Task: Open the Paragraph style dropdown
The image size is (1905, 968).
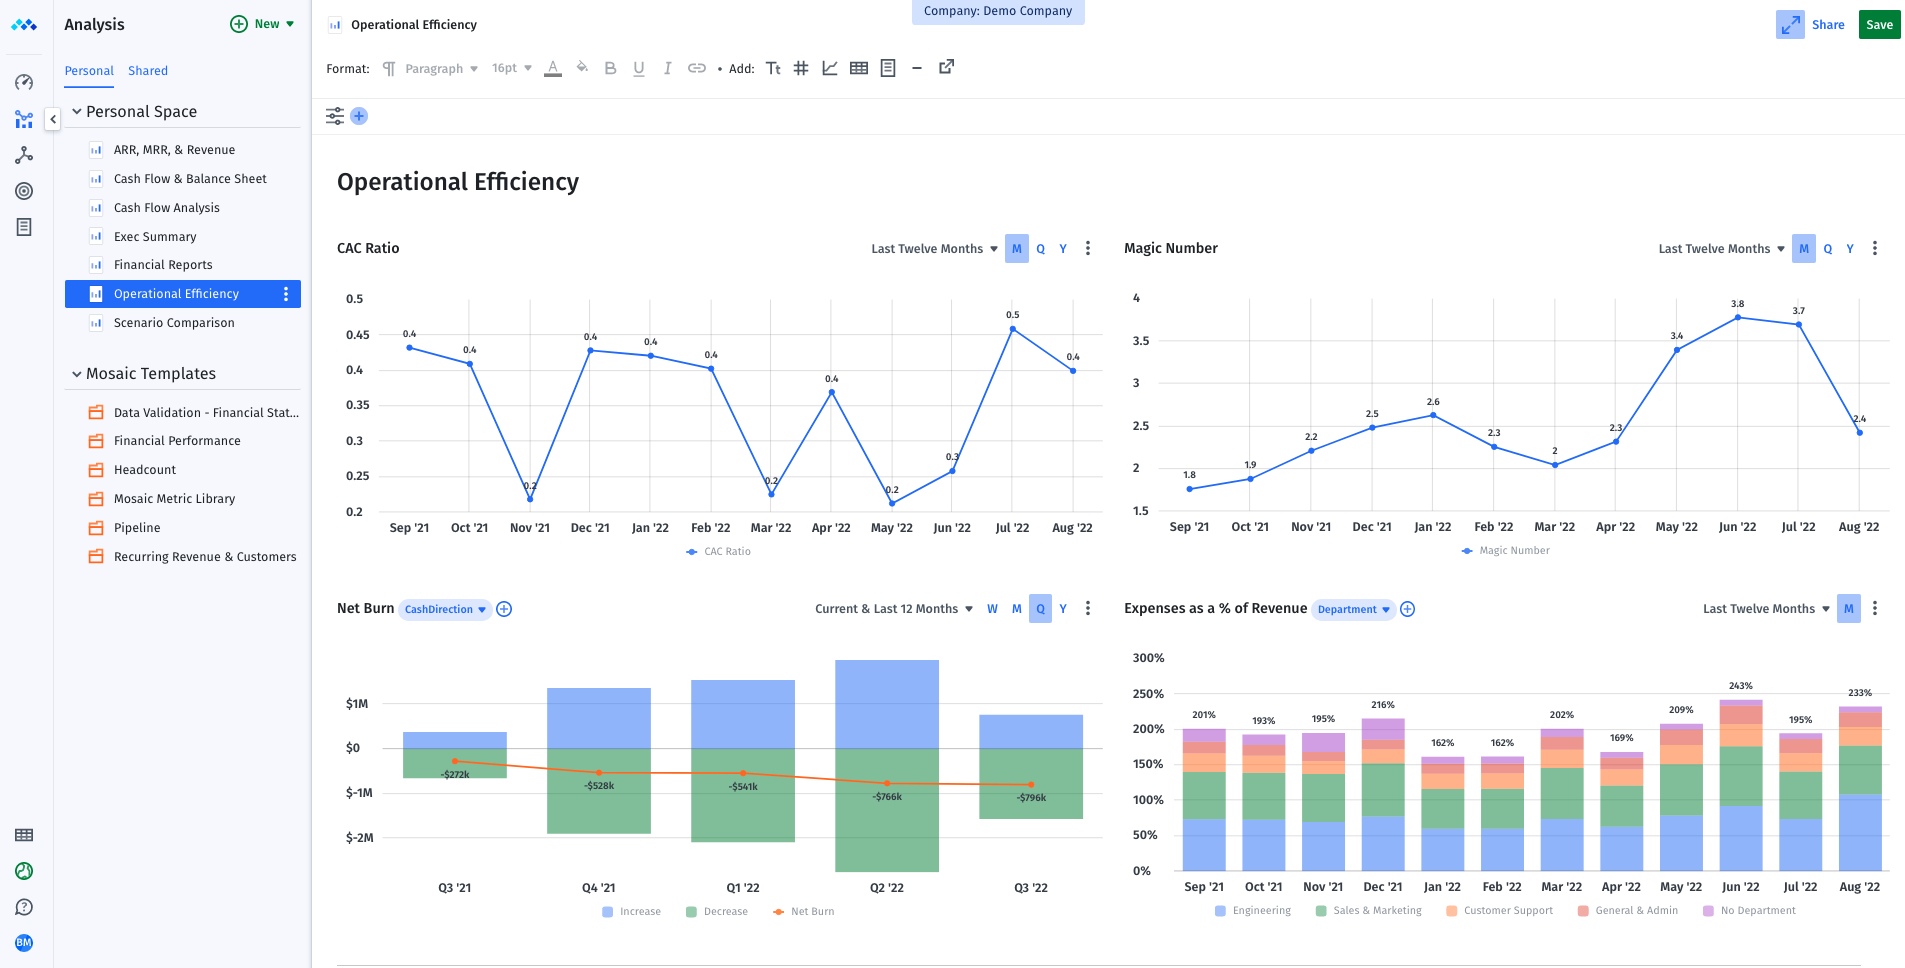Action: 441,69
